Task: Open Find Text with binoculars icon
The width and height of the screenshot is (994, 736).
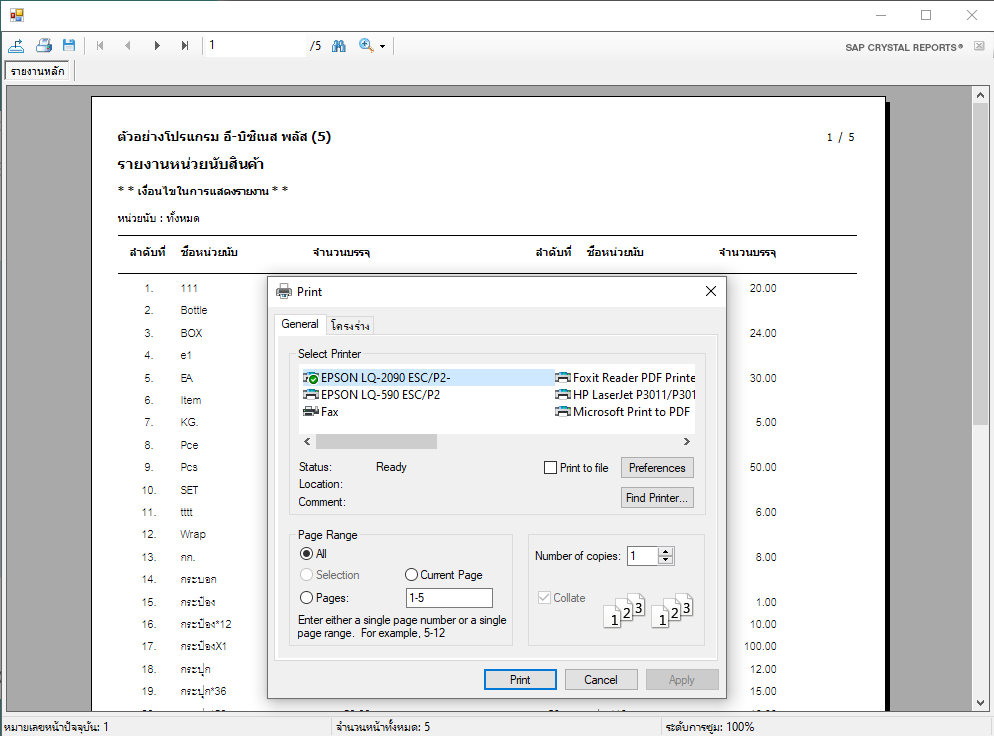Action: pos(338,45)
